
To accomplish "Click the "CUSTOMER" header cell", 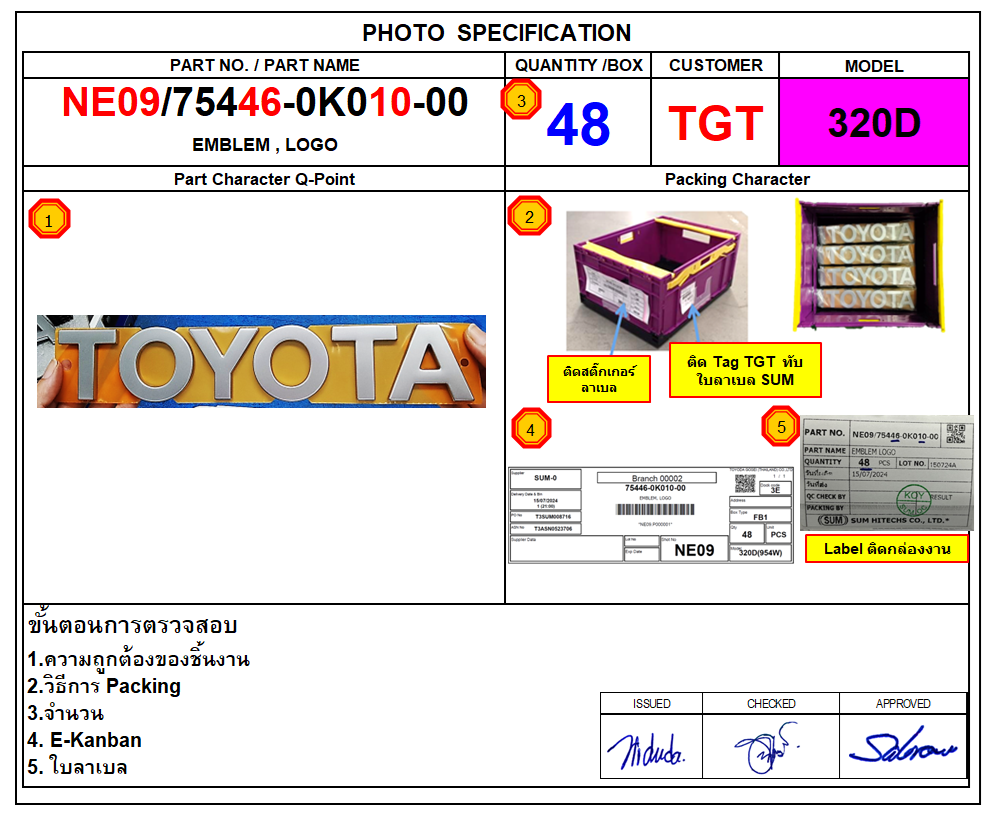I will coord(715,65).
